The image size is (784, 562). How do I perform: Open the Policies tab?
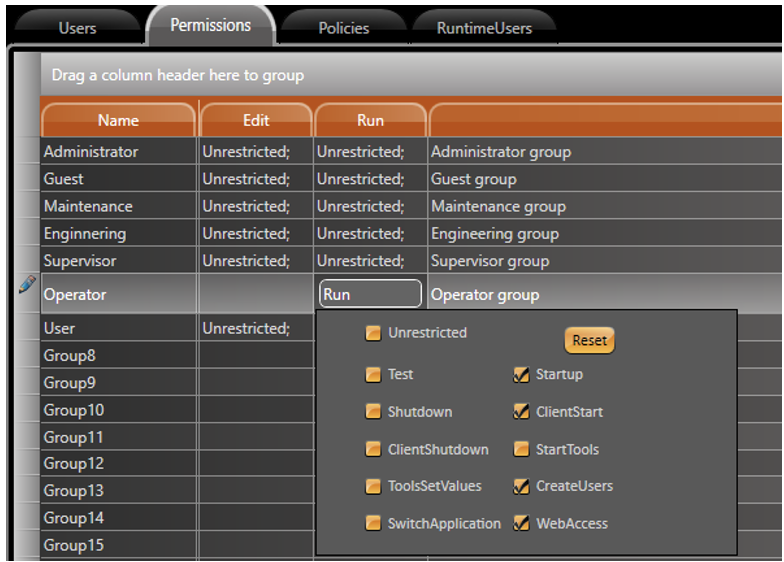tap(343, 28)
